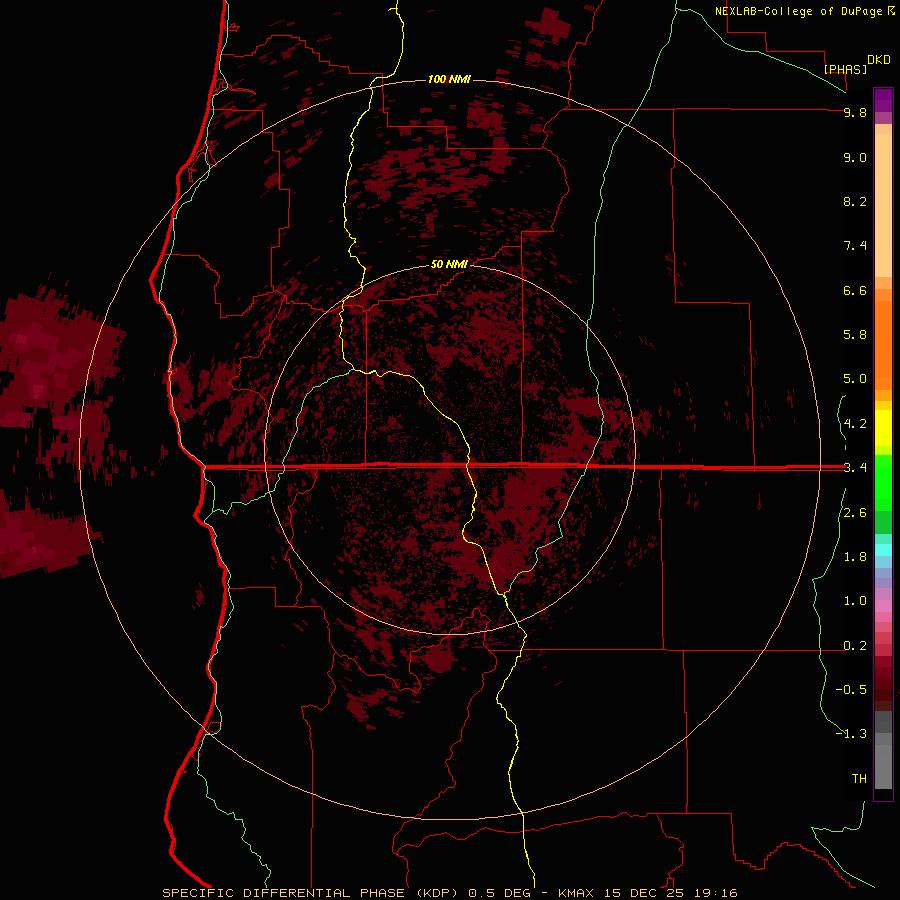This screenshot has height=900, width=900.
Task: Select the bright green band of the color scale
Action: point(883,482)
